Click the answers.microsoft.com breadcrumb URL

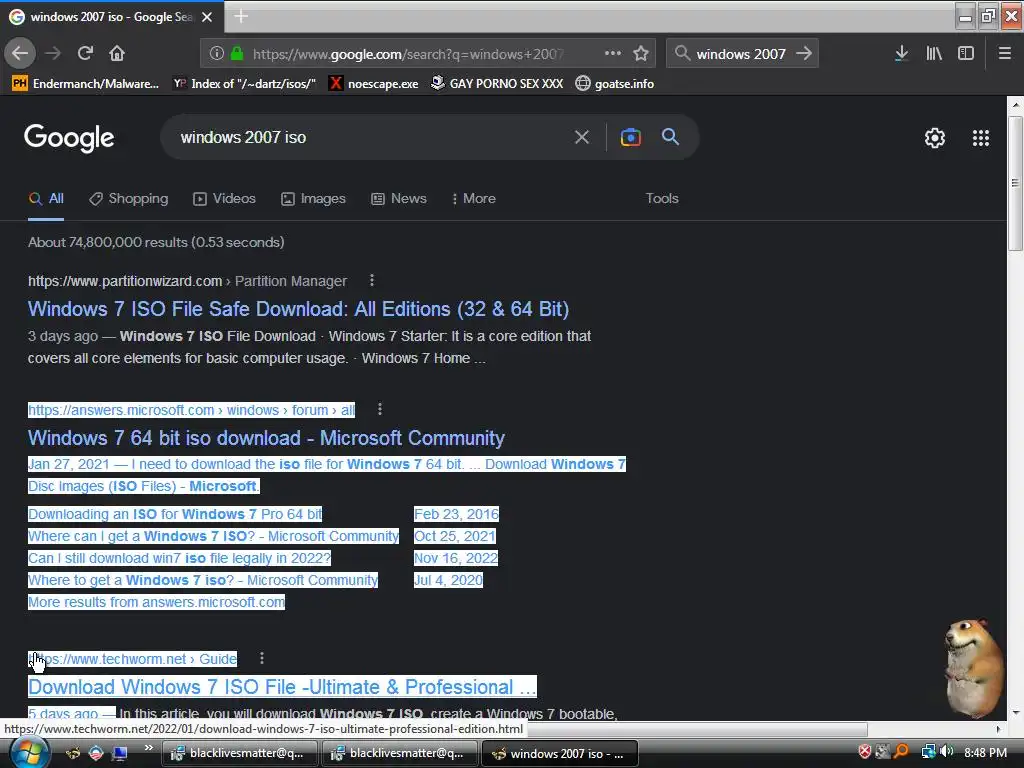[x=191, y=410]
